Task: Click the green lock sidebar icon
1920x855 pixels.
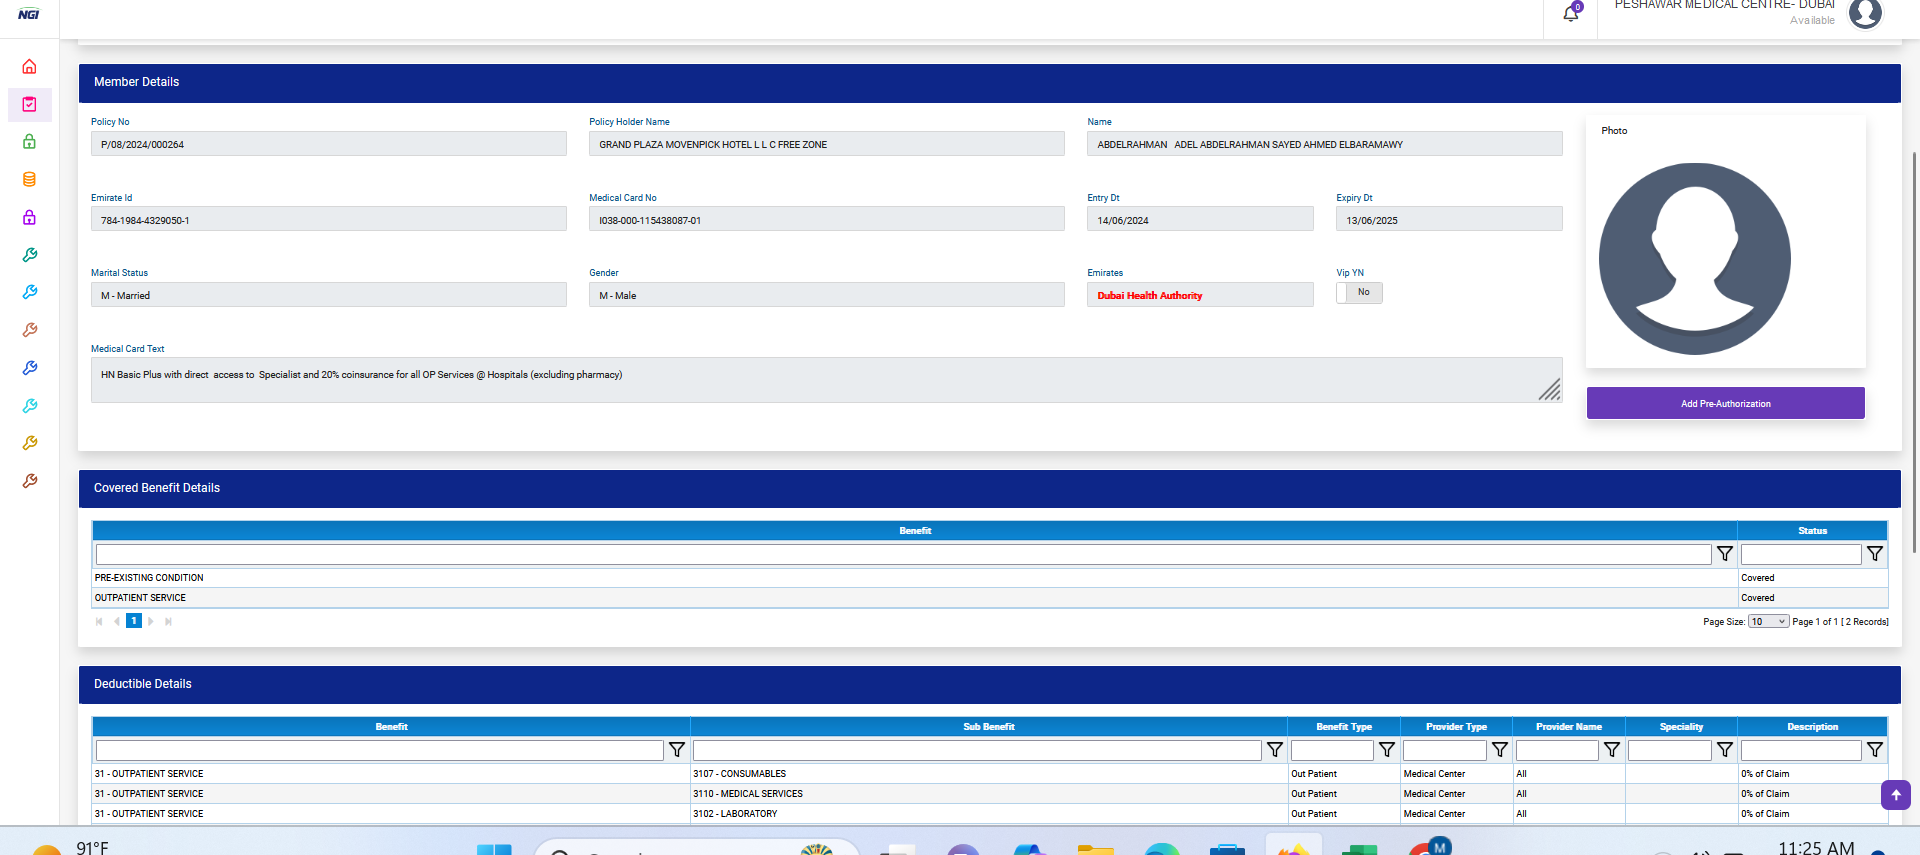Action: coord(29,142)
